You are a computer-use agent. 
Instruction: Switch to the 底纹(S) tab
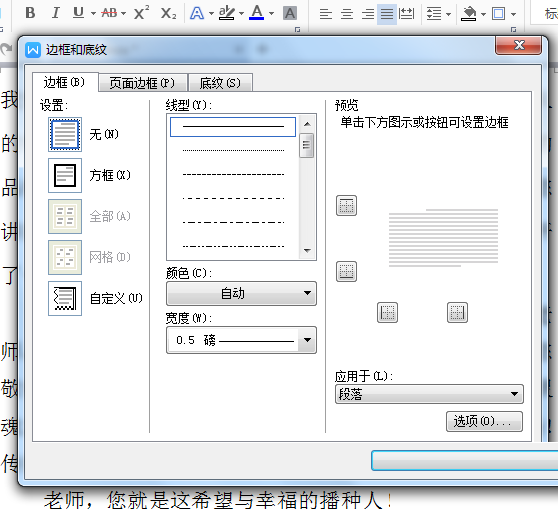(x=220, y=83)
